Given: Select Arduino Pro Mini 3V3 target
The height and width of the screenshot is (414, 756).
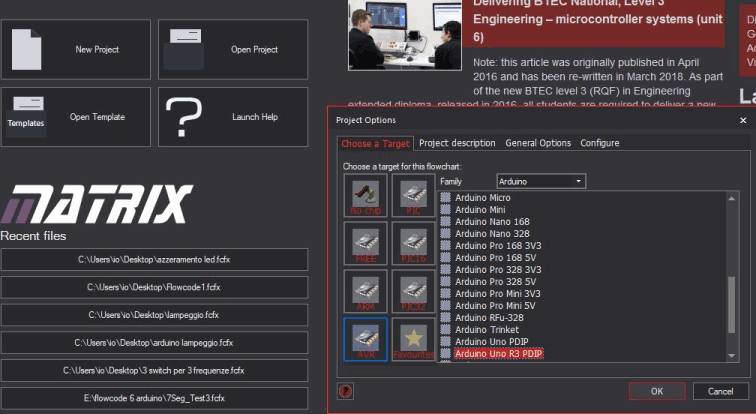Looking at the screenshot, I should (498, 294).
